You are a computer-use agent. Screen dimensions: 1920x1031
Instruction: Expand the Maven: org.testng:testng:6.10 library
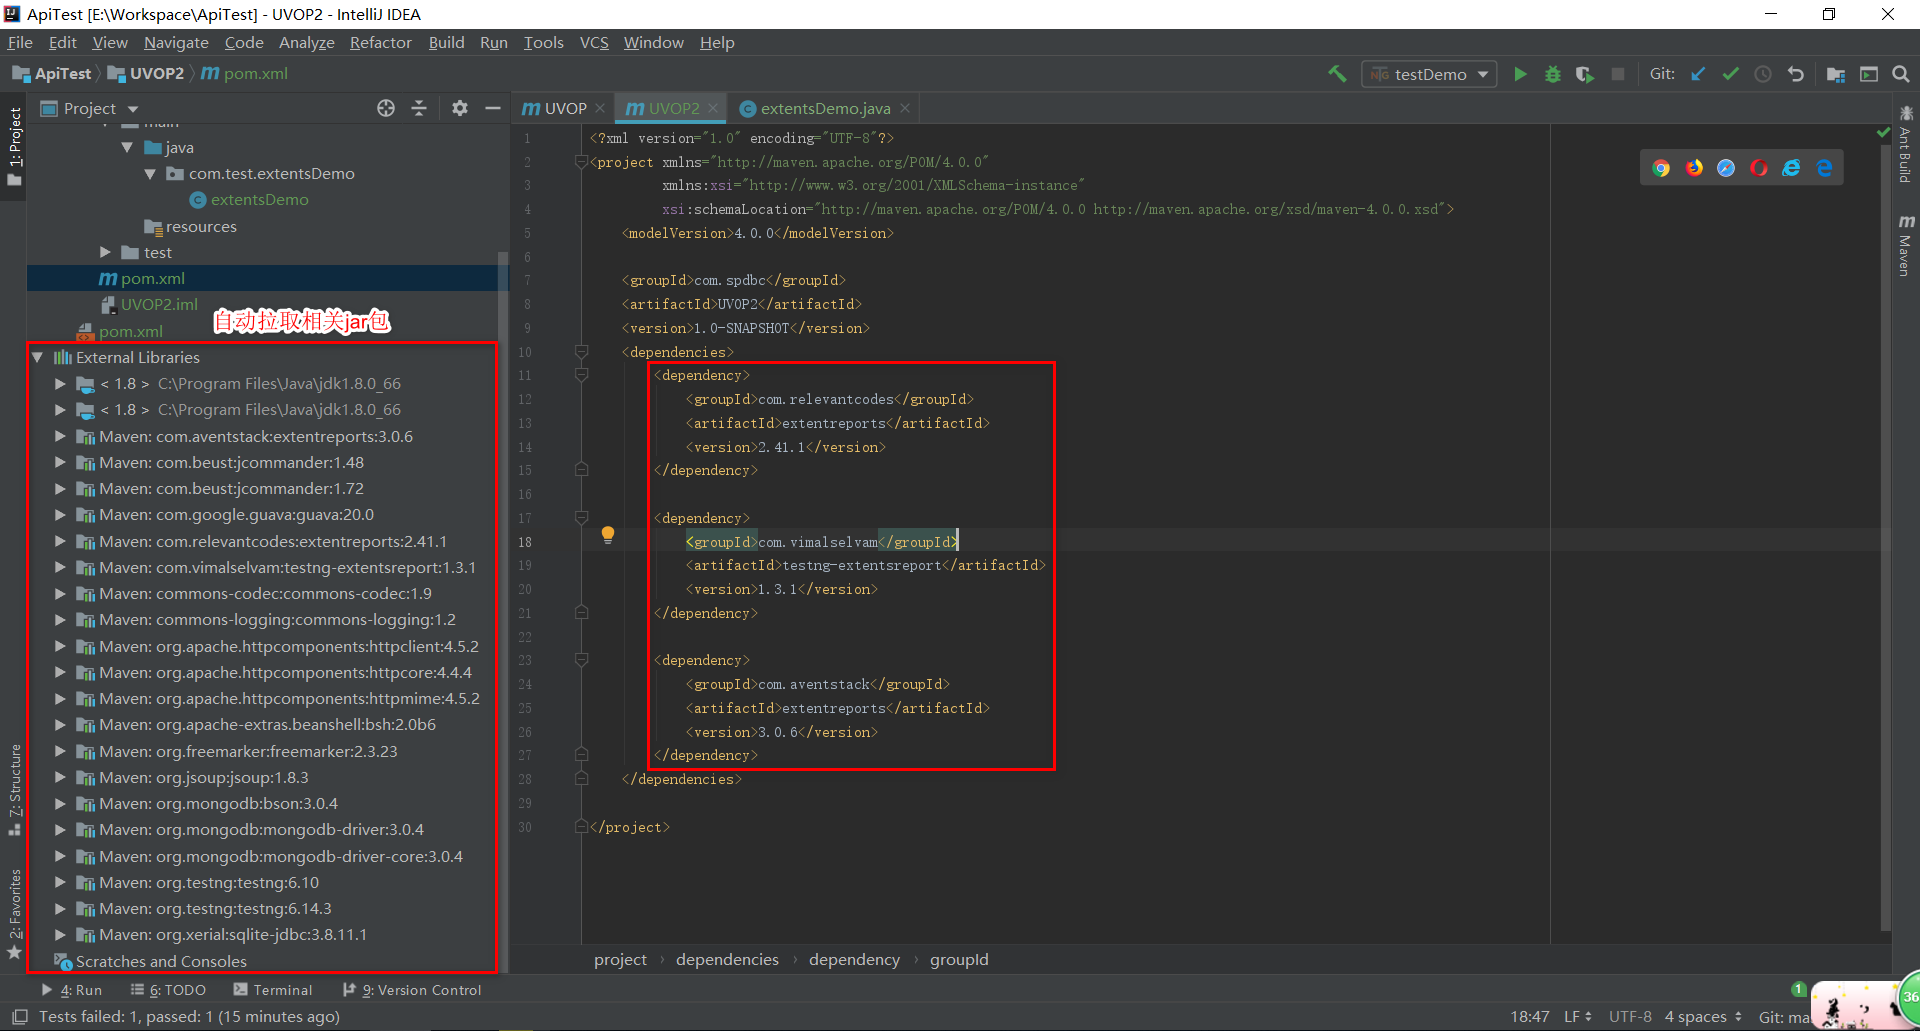click(59, 882)
